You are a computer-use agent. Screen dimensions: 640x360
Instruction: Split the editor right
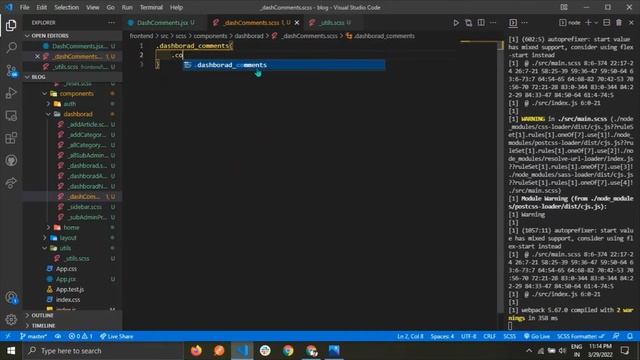(x=481, y=23)
